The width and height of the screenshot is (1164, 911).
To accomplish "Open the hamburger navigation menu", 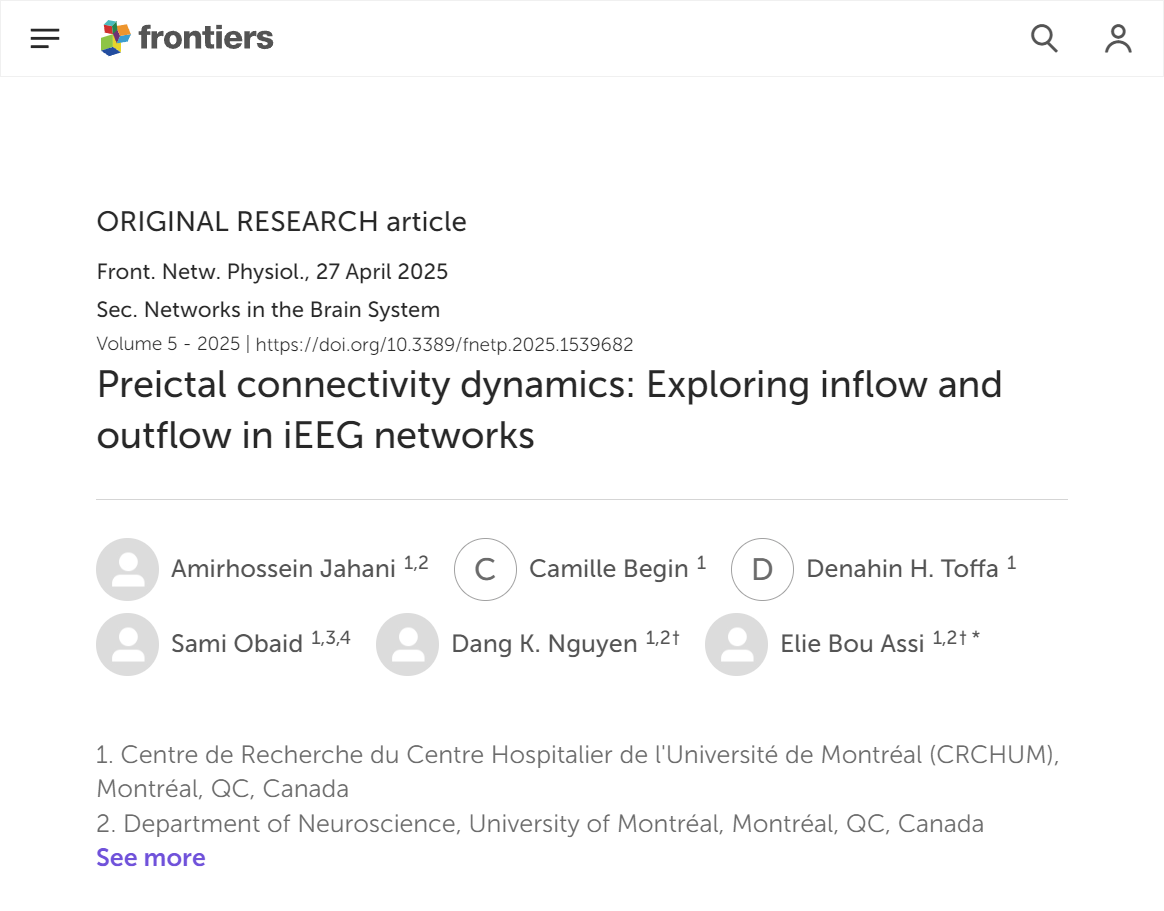I will click(x=45, y=39).
